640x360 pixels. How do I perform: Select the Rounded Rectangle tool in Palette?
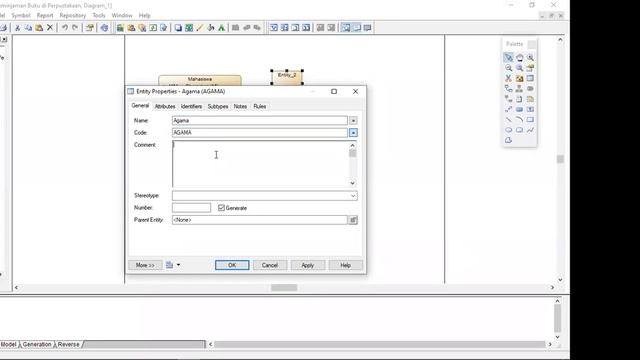pyautogui.click(x=519, y=130)
